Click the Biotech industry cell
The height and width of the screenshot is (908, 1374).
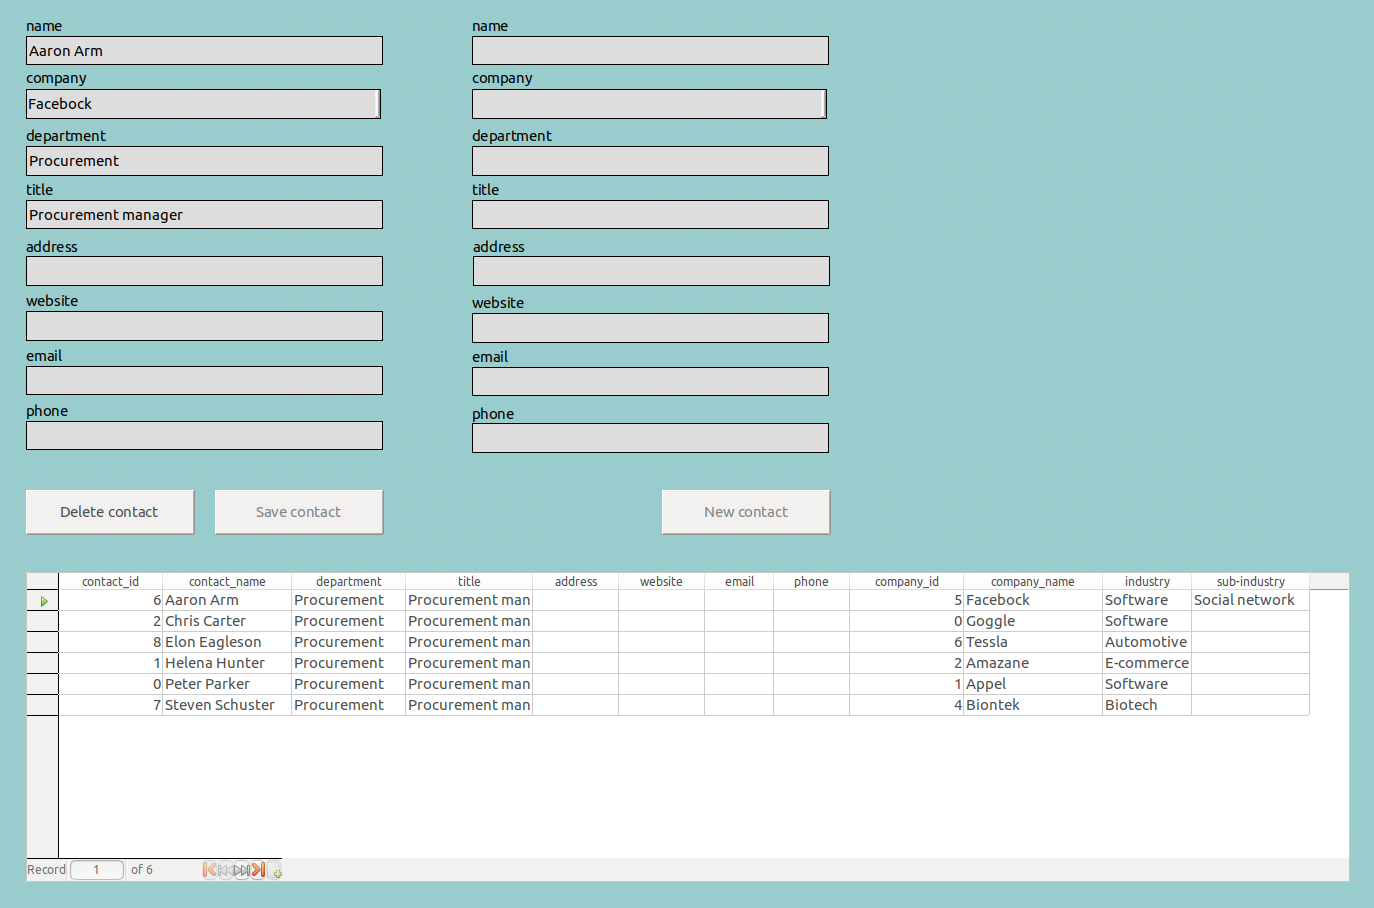[x=1147, y=705]
